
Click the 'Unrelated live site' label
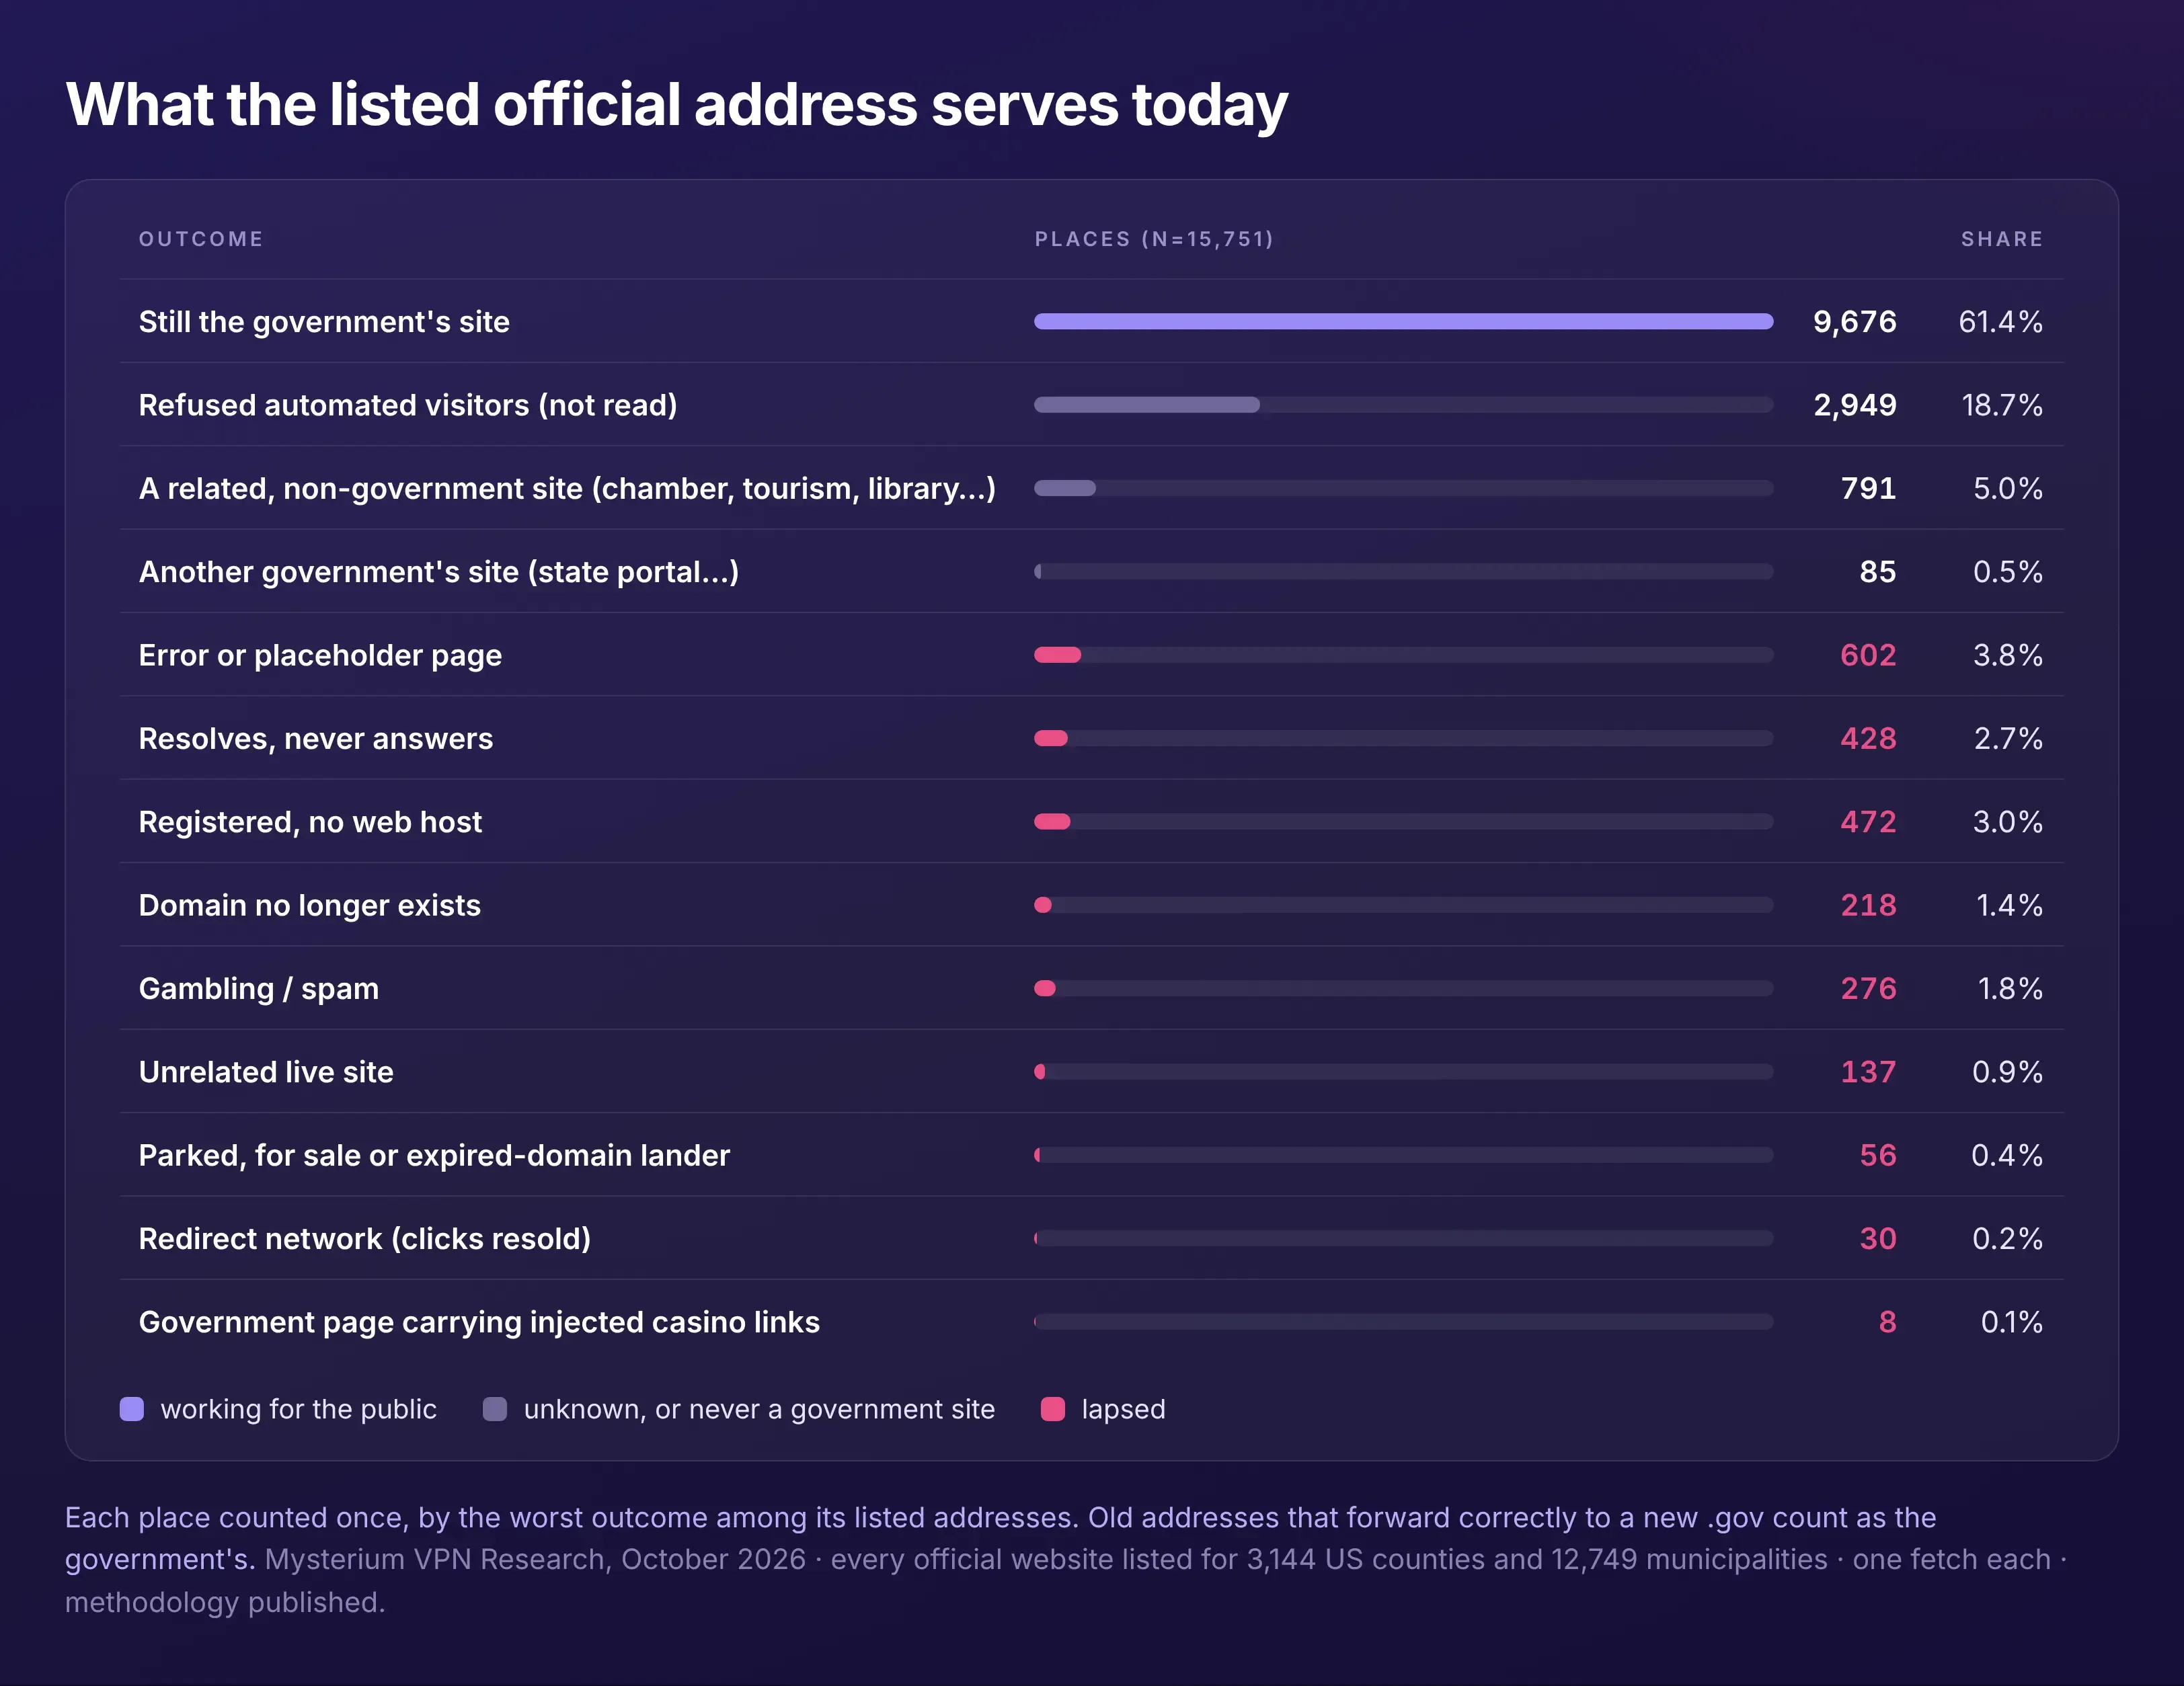(266, 1072)
